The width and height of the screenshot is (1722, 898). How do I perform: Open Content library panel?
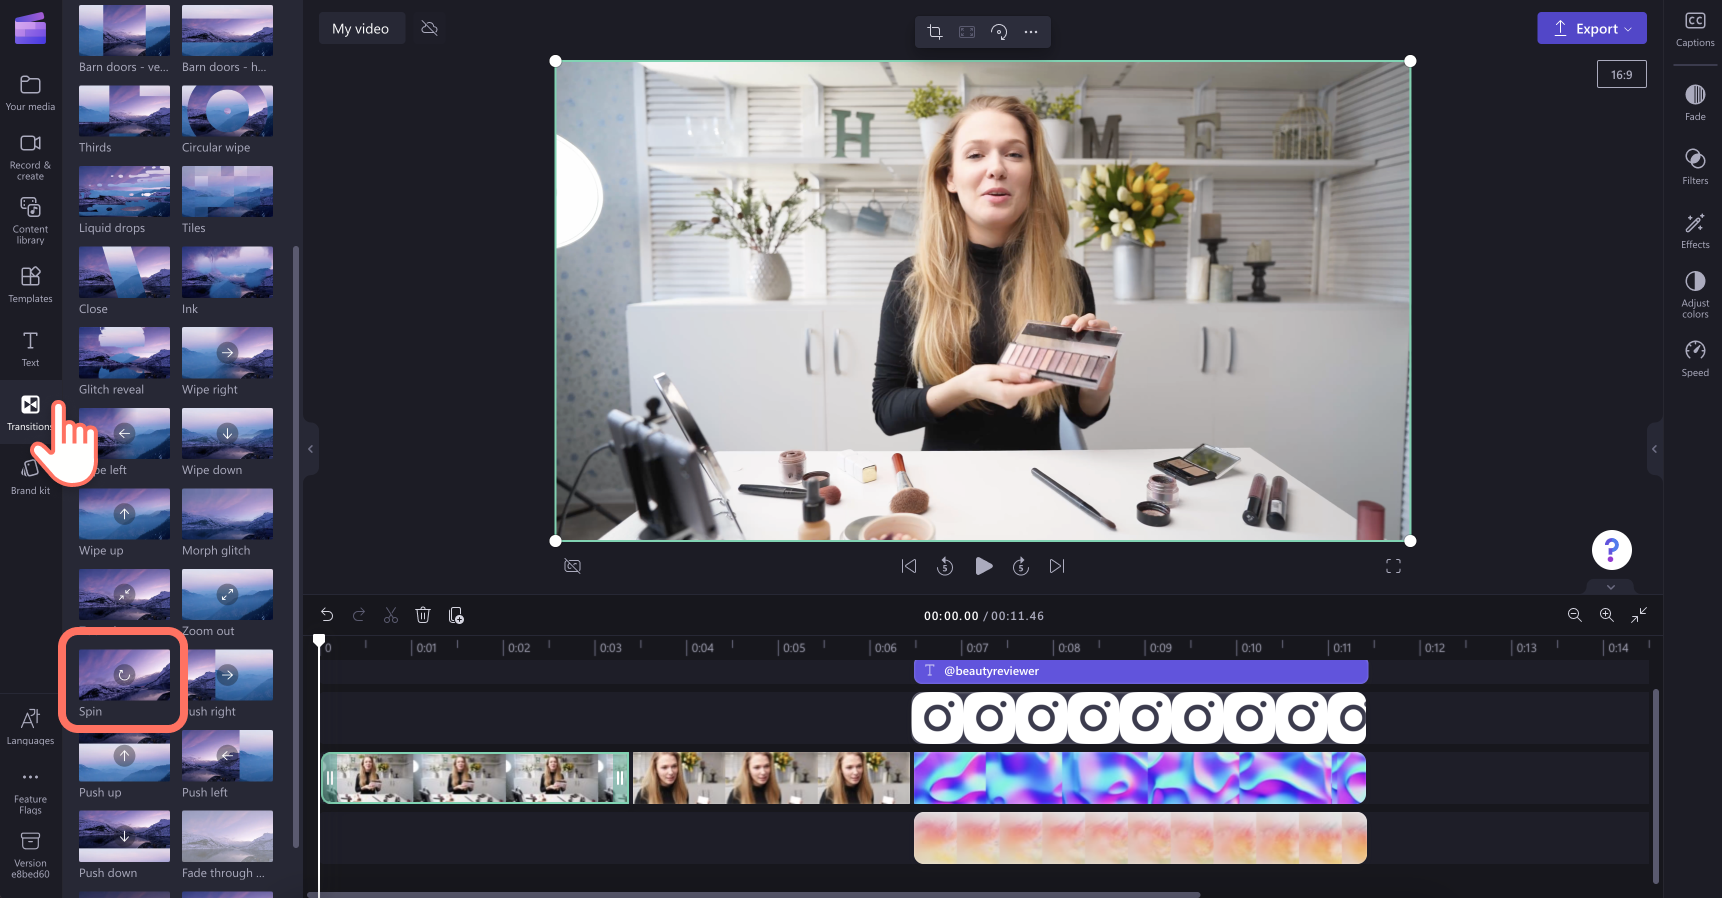pos(30,219)
